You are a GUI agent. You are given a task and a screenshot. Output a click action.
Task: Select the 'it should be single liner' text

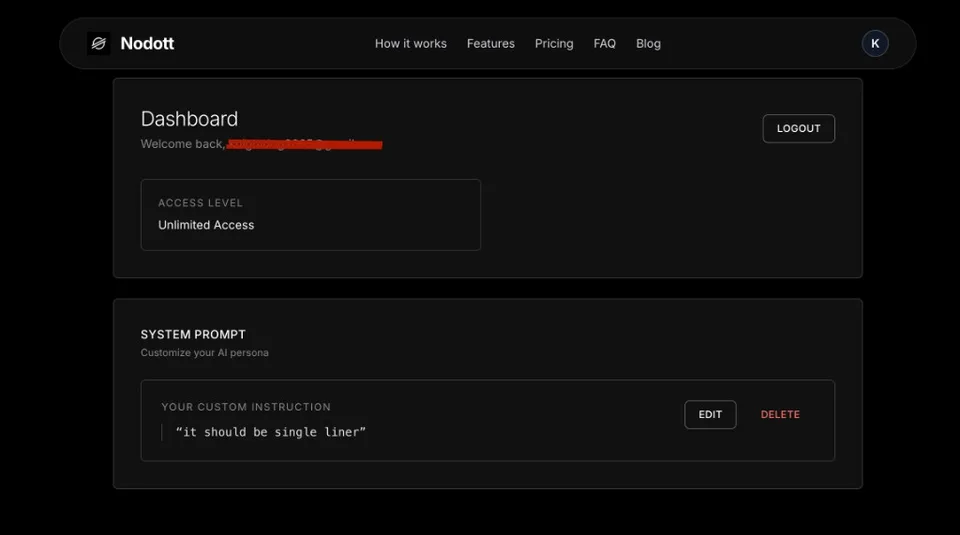[271, 432]
